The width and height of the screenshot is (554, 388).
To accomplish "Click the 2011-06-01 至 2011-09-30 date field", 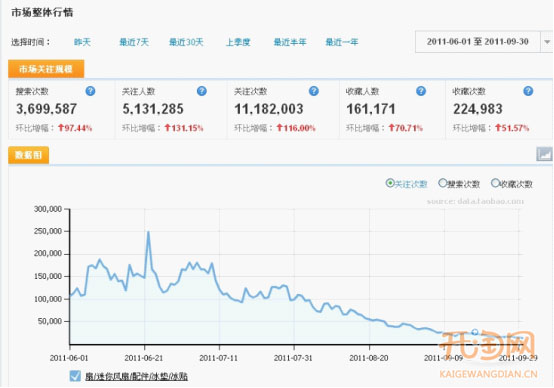I will point(478,42).
